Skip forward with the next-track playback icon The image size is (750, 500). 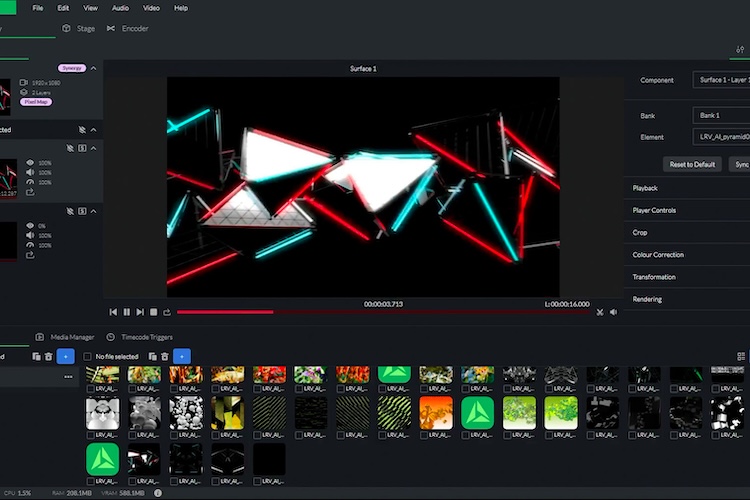[140, 312]
